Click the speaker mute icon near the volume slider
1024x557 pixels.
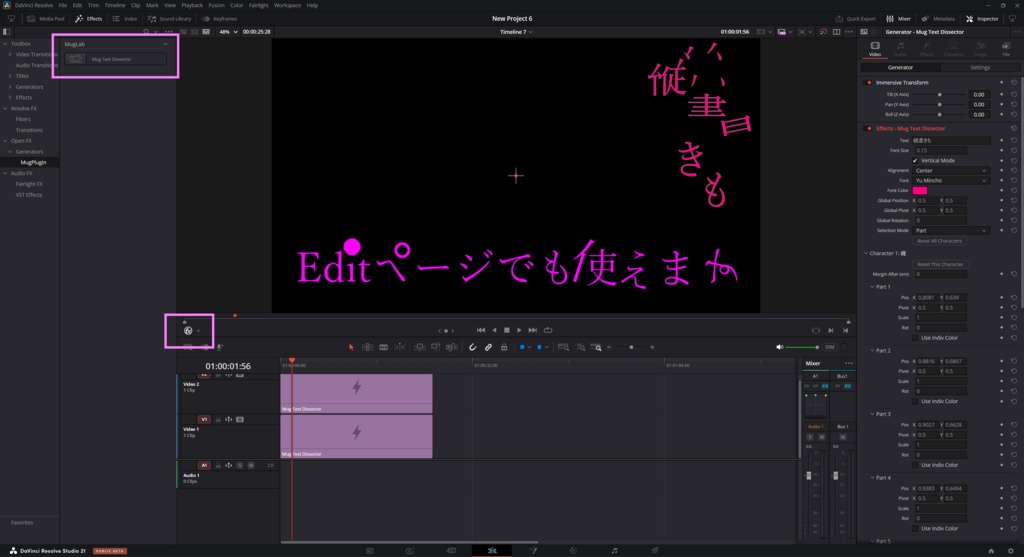779,347
